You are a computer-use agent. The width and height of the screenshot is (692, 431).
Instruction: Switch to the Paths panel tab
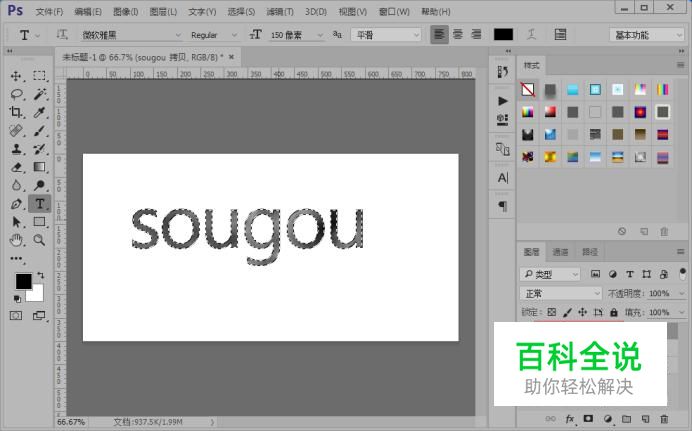pyautogui.click(x=590, y=252)
